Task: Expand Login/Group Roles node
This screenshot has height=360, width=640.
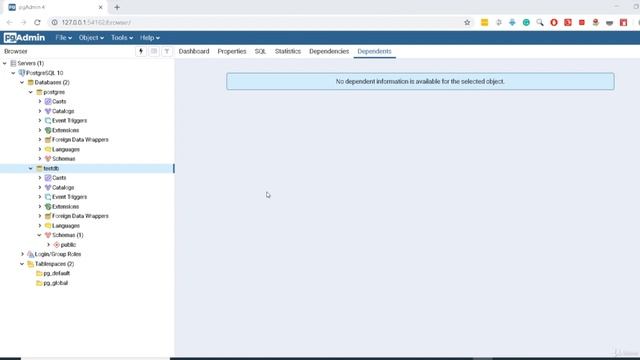Action: (22, 254)
